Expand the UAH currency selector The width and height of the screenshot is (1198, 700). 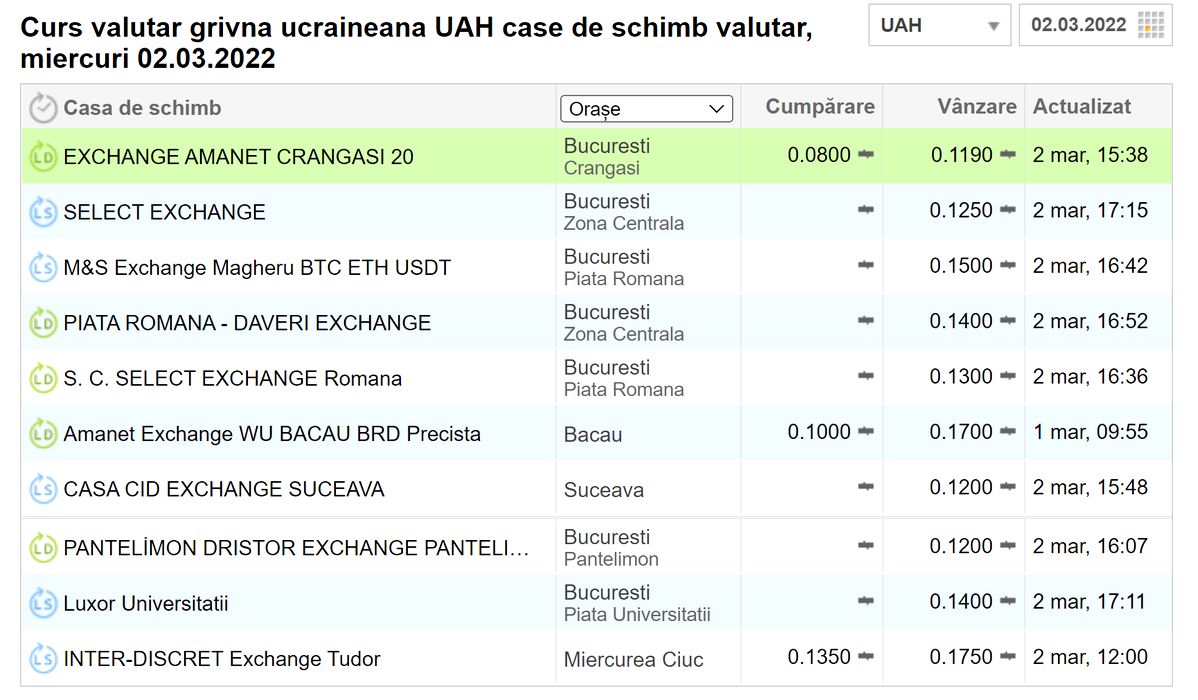pos(939,25)
